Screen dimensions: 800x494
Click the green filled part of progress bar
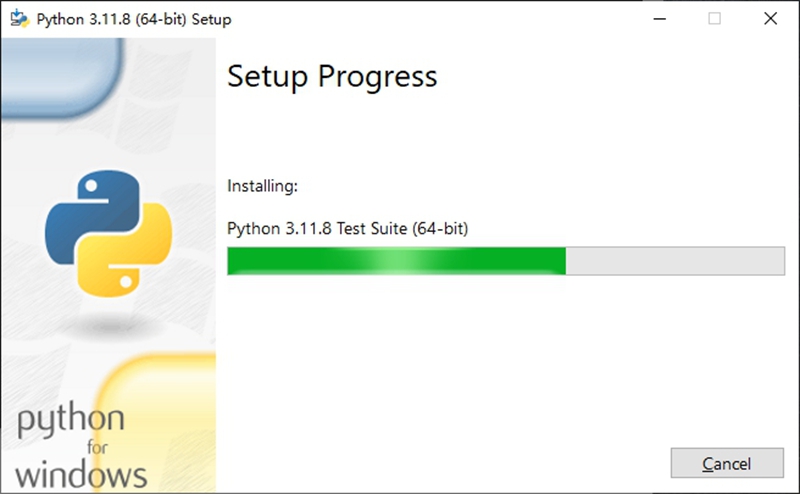[396, 261]
